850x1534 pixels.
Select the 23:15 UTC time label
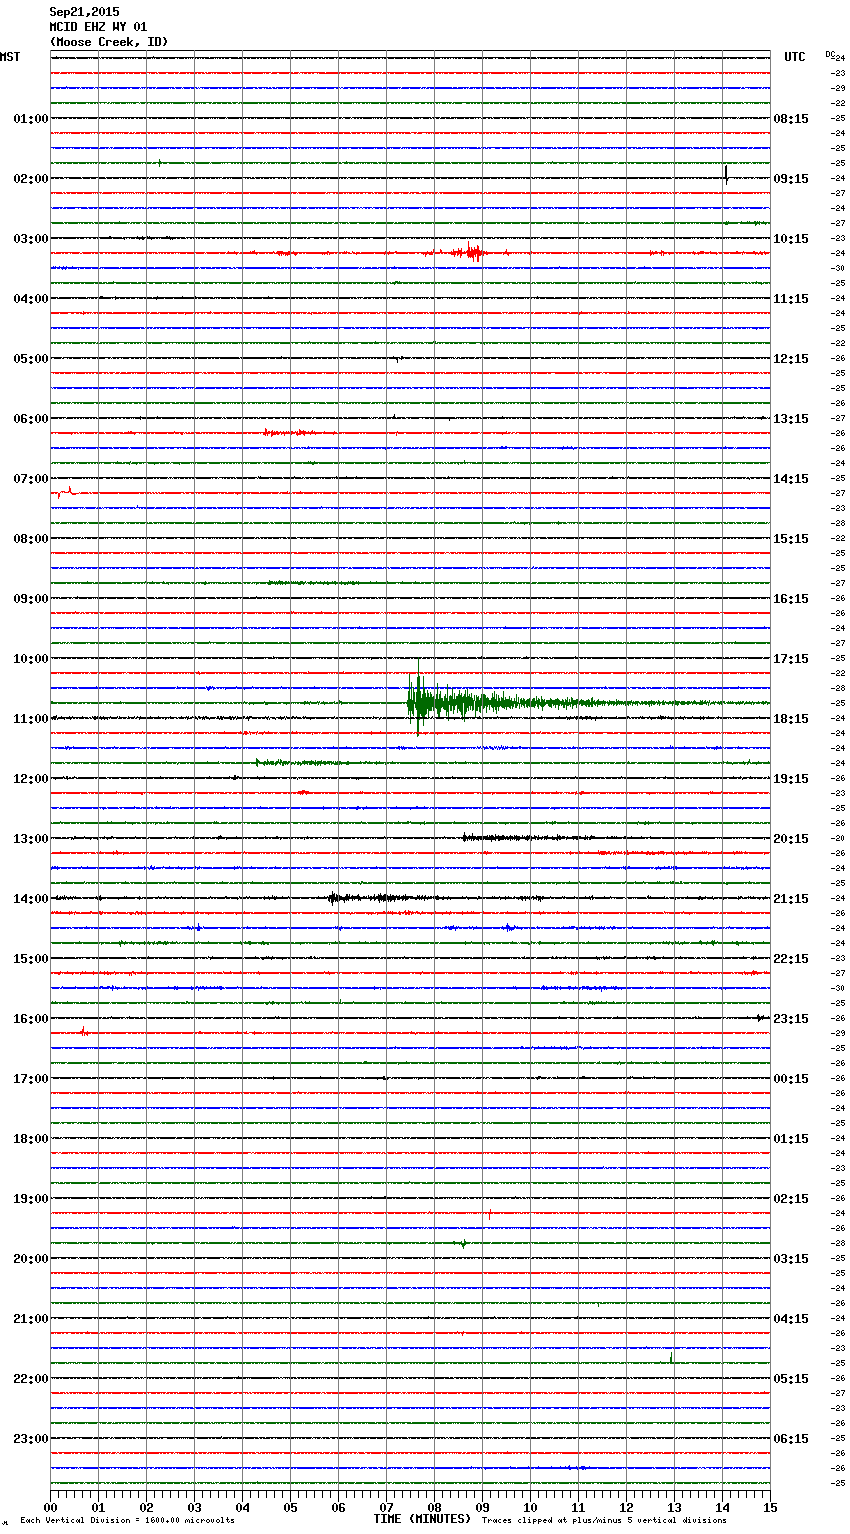791,1019
